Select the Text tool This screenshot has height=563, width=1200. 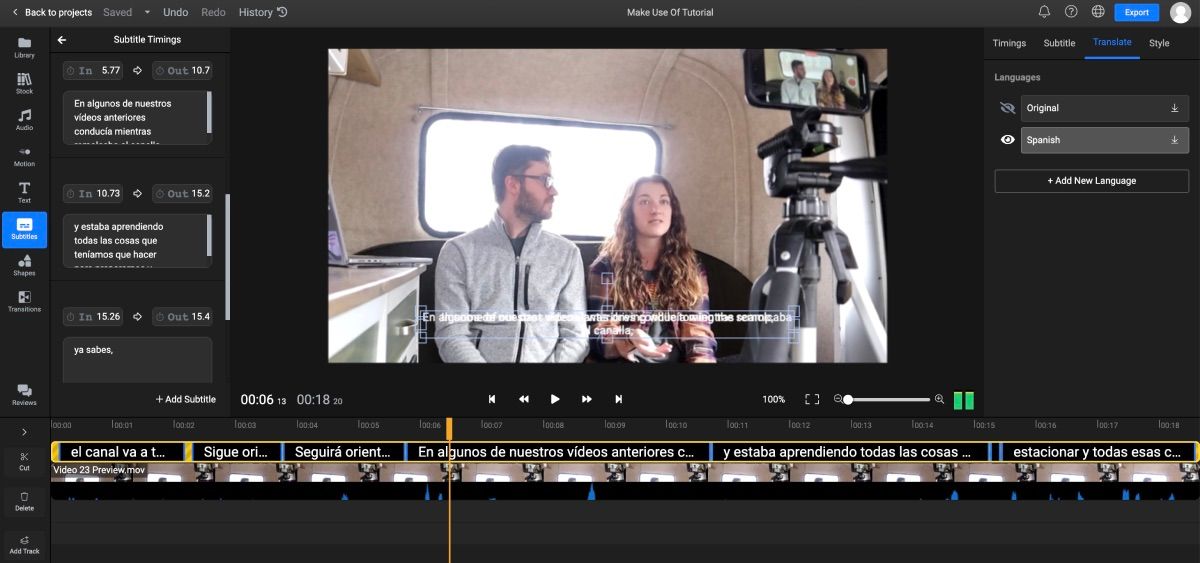coord(24,193)
